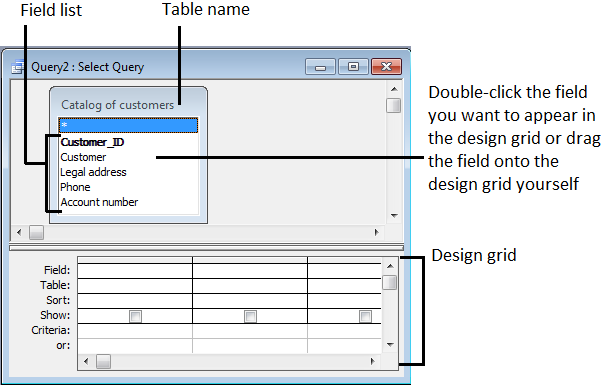Select the Customer_ID field
606x389 pixels.
click(92, 142)
